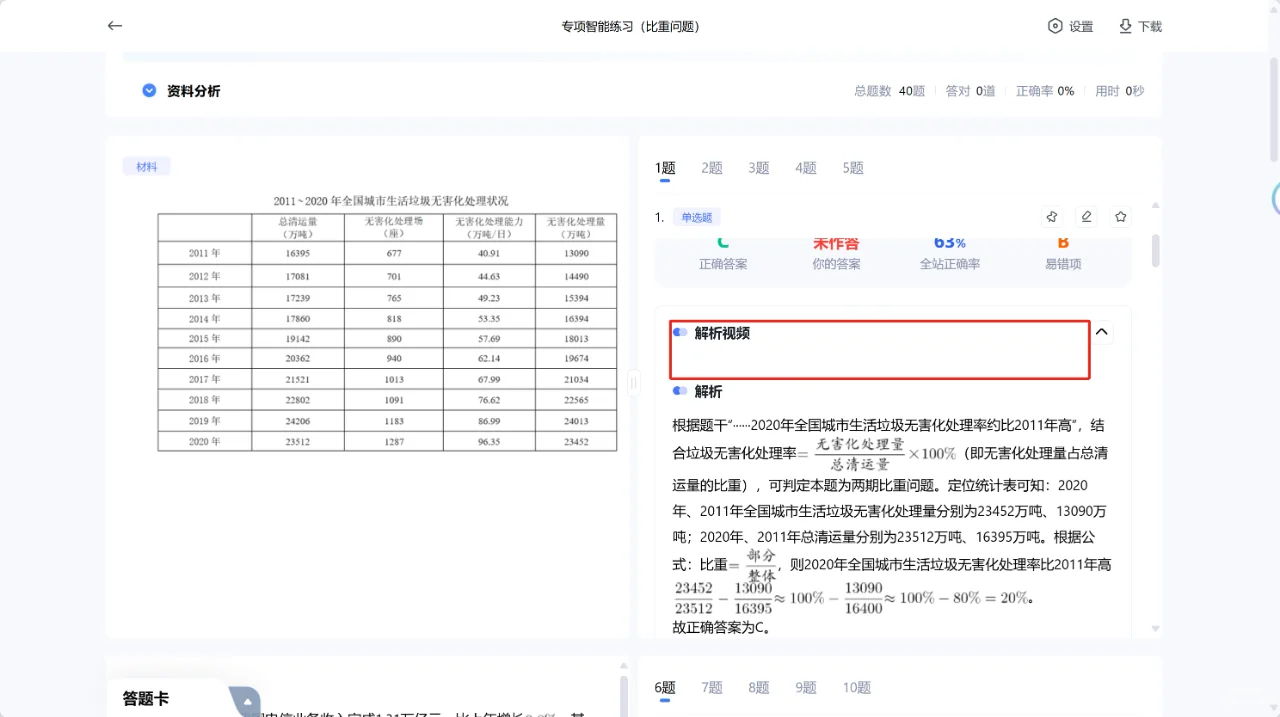
Task: Open the note/edit tool for question 1
Action: [1086, 216]
